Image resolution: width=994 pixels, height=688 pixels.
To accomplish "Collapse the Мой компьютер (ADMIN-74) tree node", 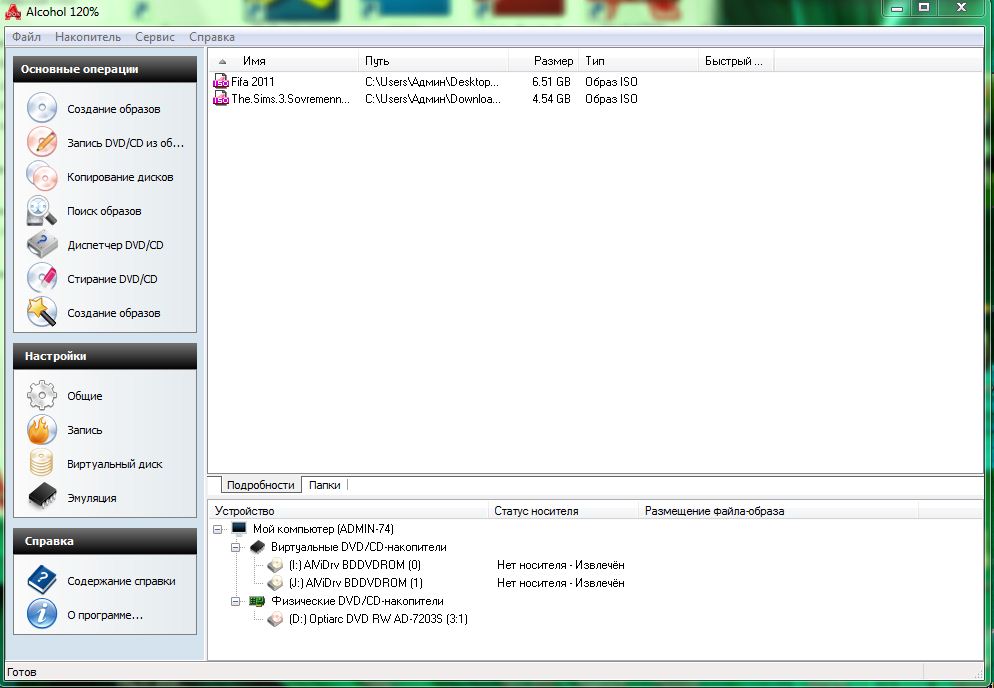I will (219, 529).
